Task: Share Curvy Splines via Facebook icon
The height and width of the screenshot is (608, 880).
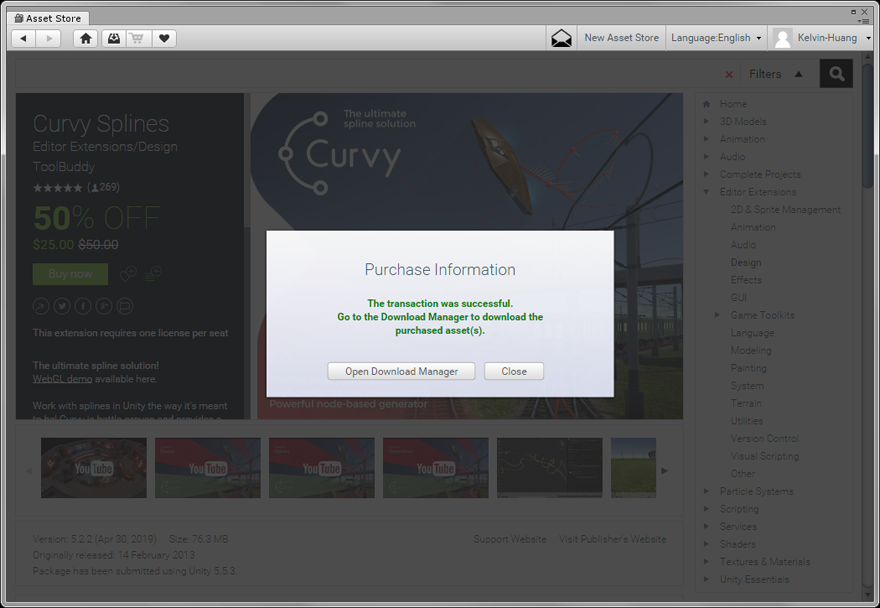Action: [x=83, y=306]
